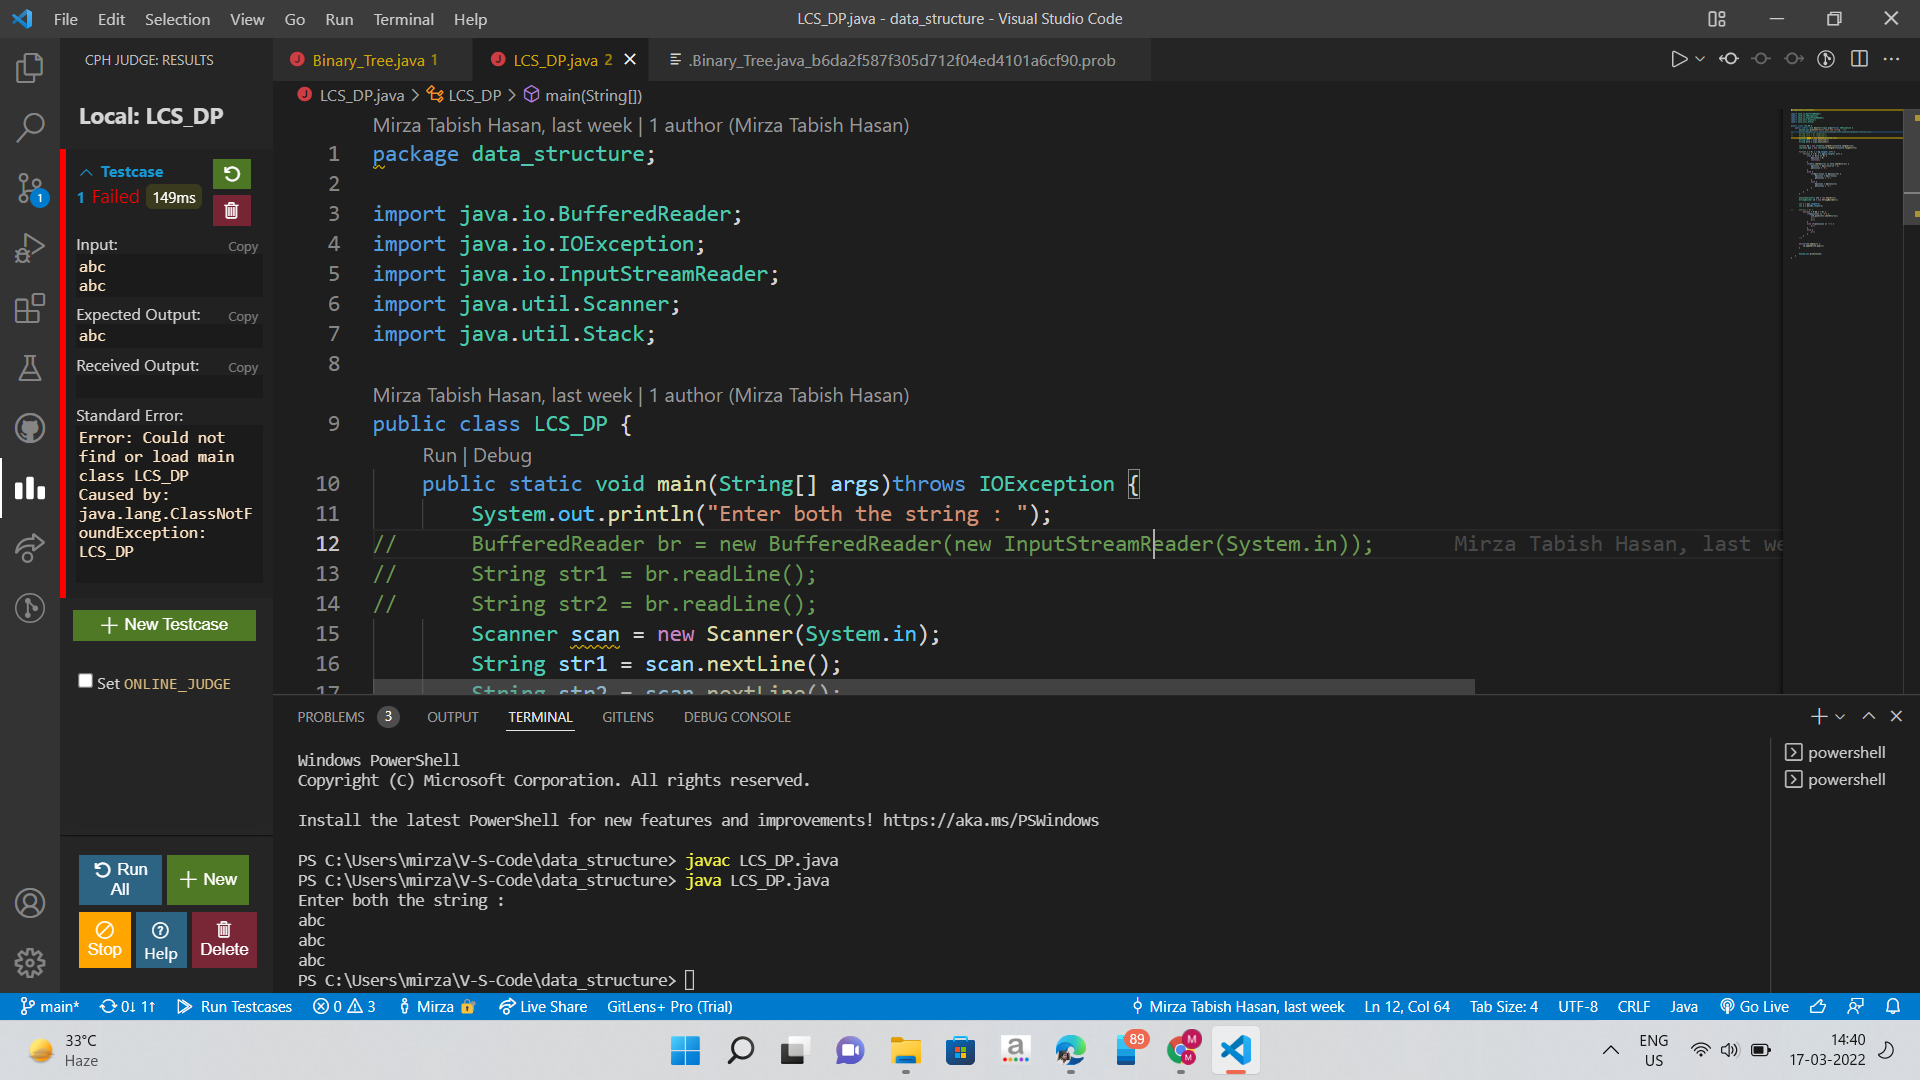Maximize the panel with the chevron toggle
This screenshot has height=1080, width=1920.
1868,716
